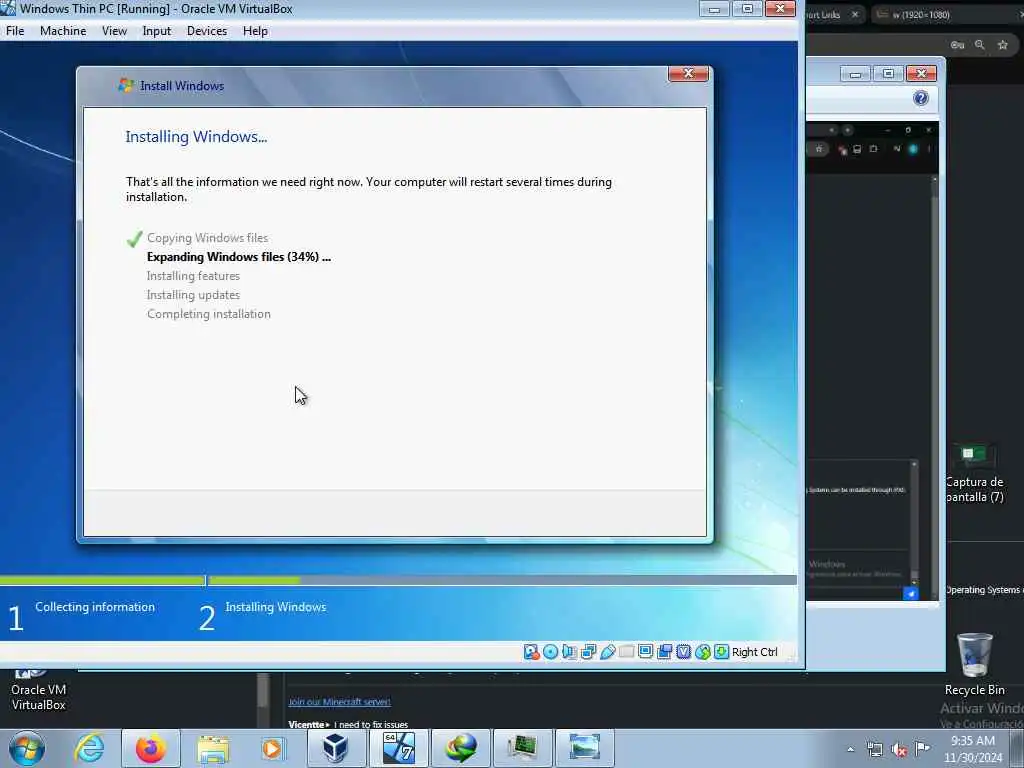The width and height of the screenshot is (1024, 768).
Task: Open the View menu in VirtualBox
Action: click(114, 31)
